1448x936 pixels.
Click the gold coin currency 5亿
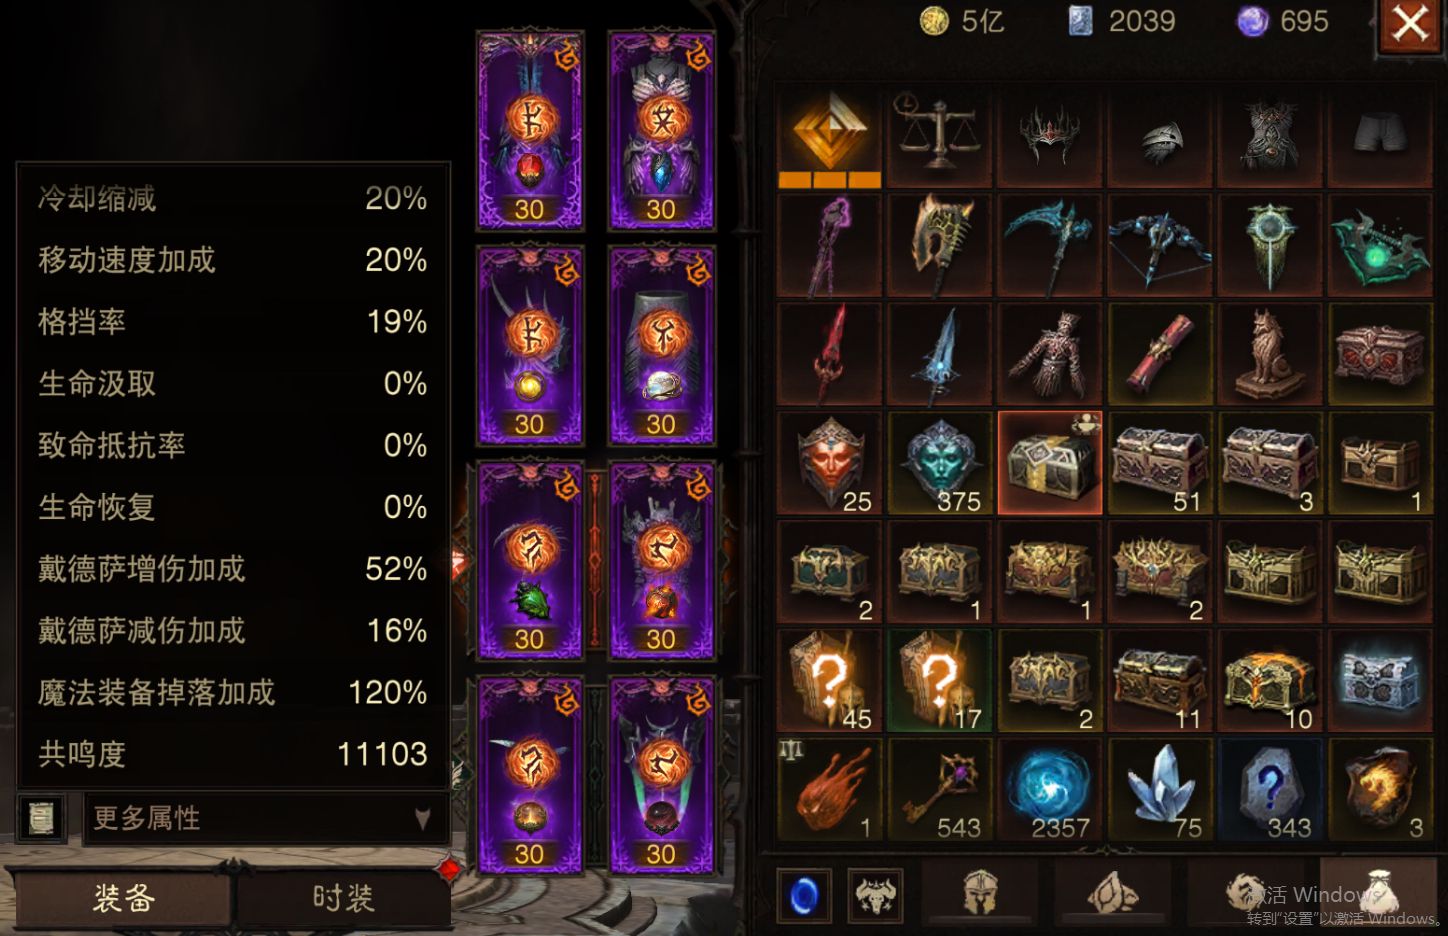[962, 21]
